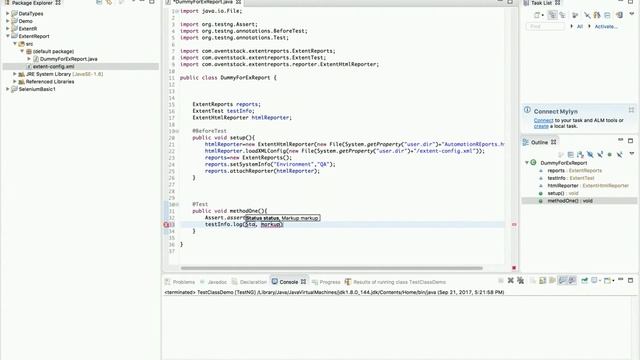The image size is (640, 360).
Task: Maximize the Console panel
Action: pos(631,280)
